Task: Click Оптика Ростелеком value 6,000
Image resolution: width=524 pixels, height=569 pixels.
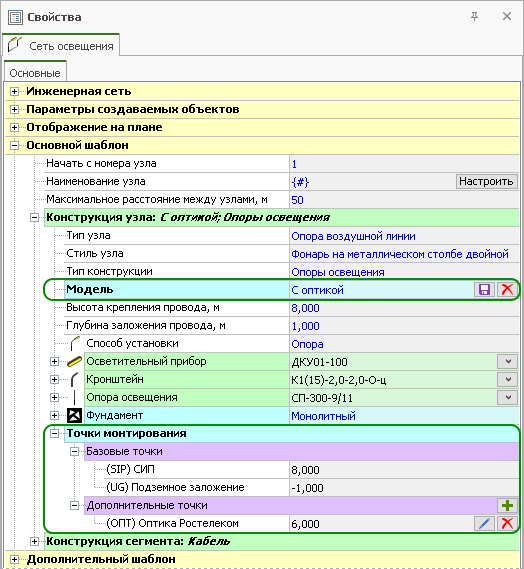Action: click(x=305, y=524)
